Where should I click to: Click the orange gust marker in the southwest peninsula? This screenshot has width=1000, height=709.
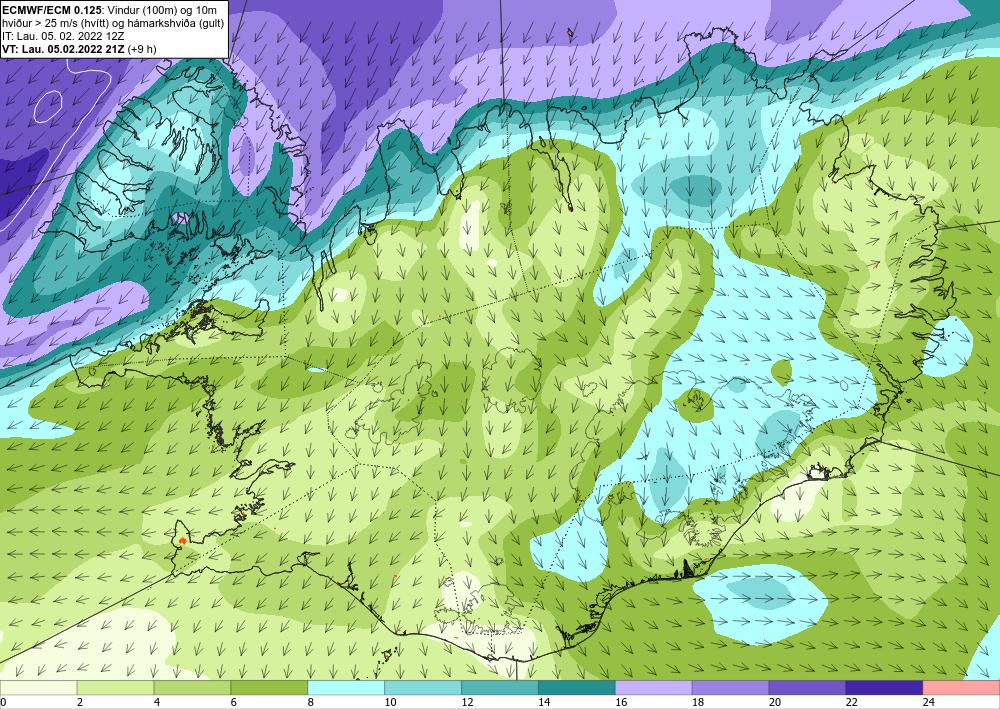[x=183, y=540]
